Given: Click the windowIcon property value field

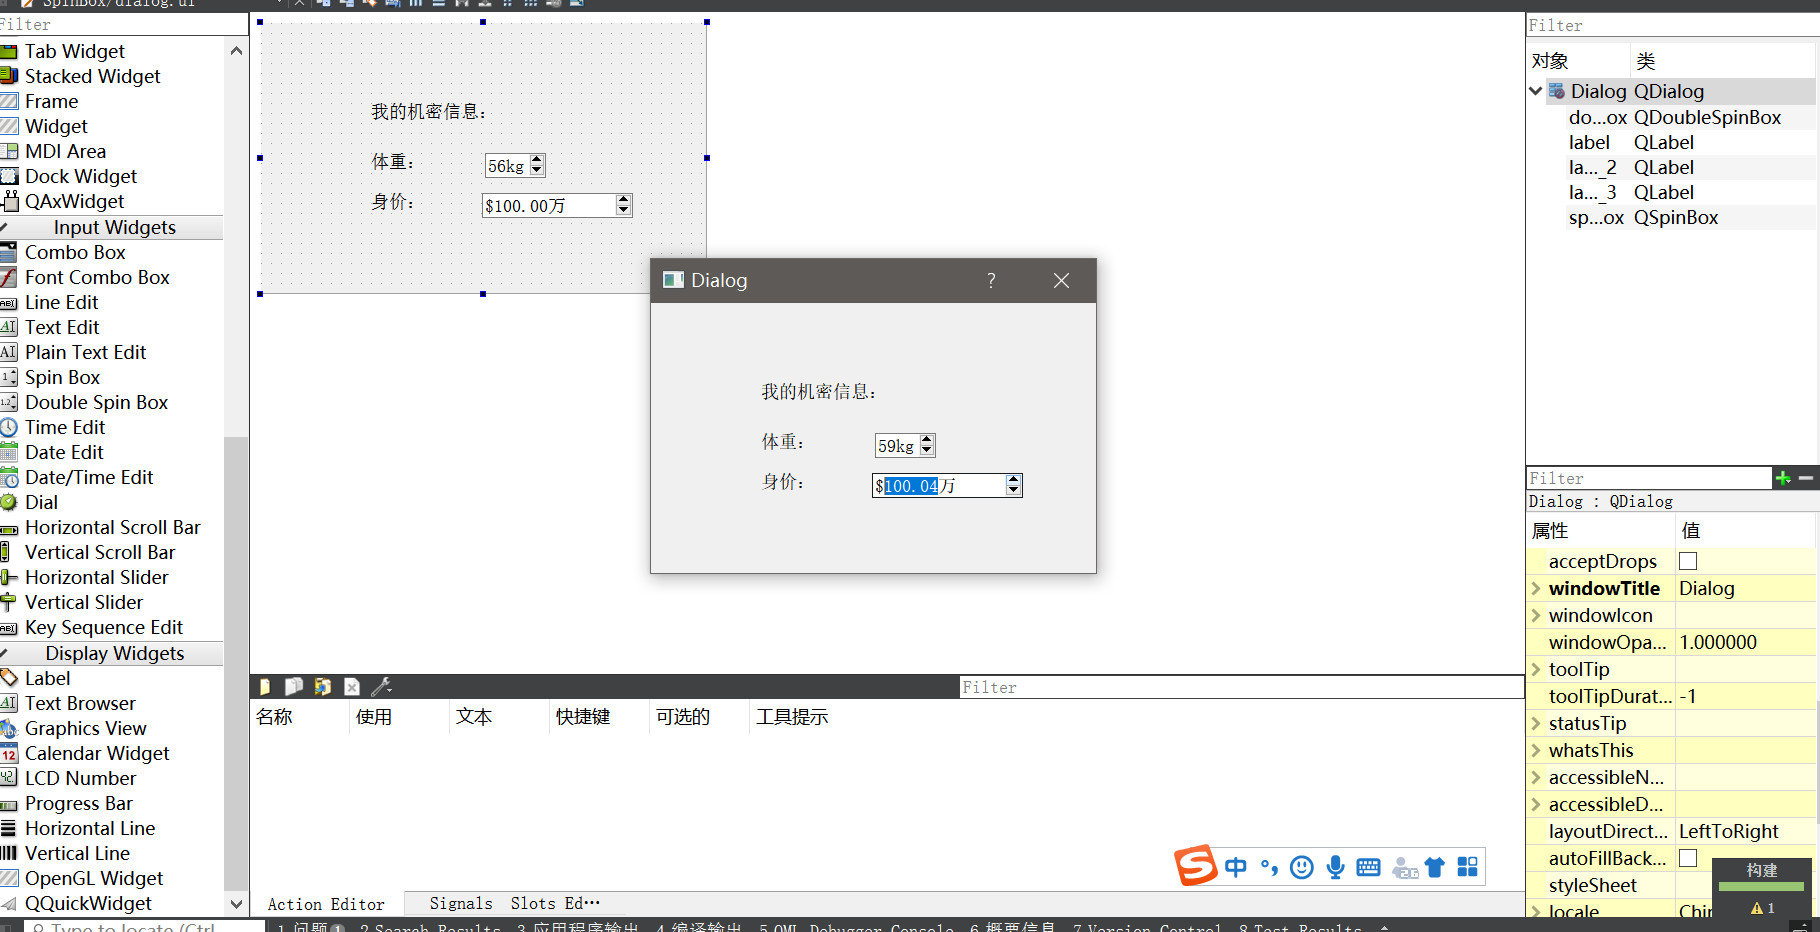Looking at the screenshot, I should pos(1745,615).
